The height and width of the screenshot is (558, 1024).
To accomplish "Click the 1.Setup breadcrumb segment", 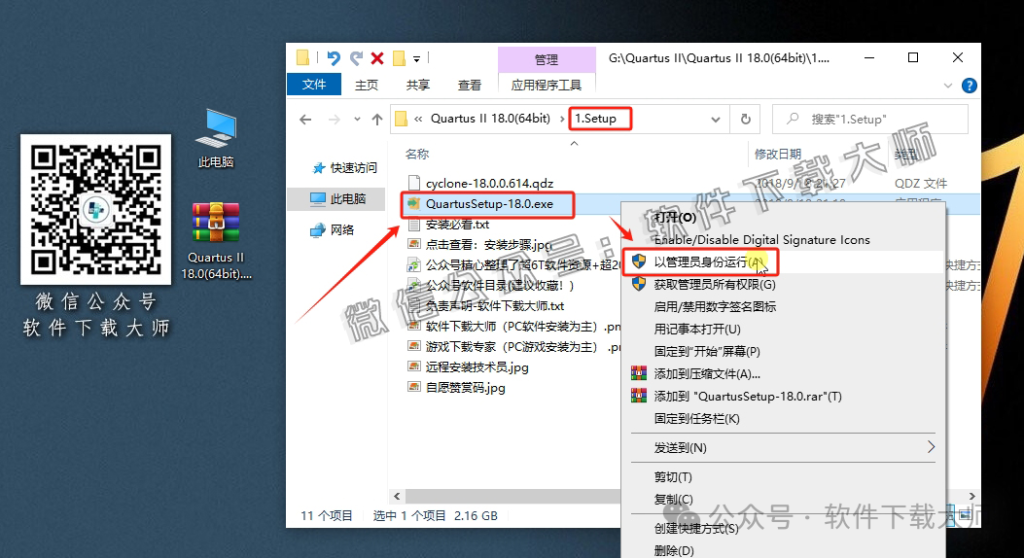I will [x=596, y=118].
